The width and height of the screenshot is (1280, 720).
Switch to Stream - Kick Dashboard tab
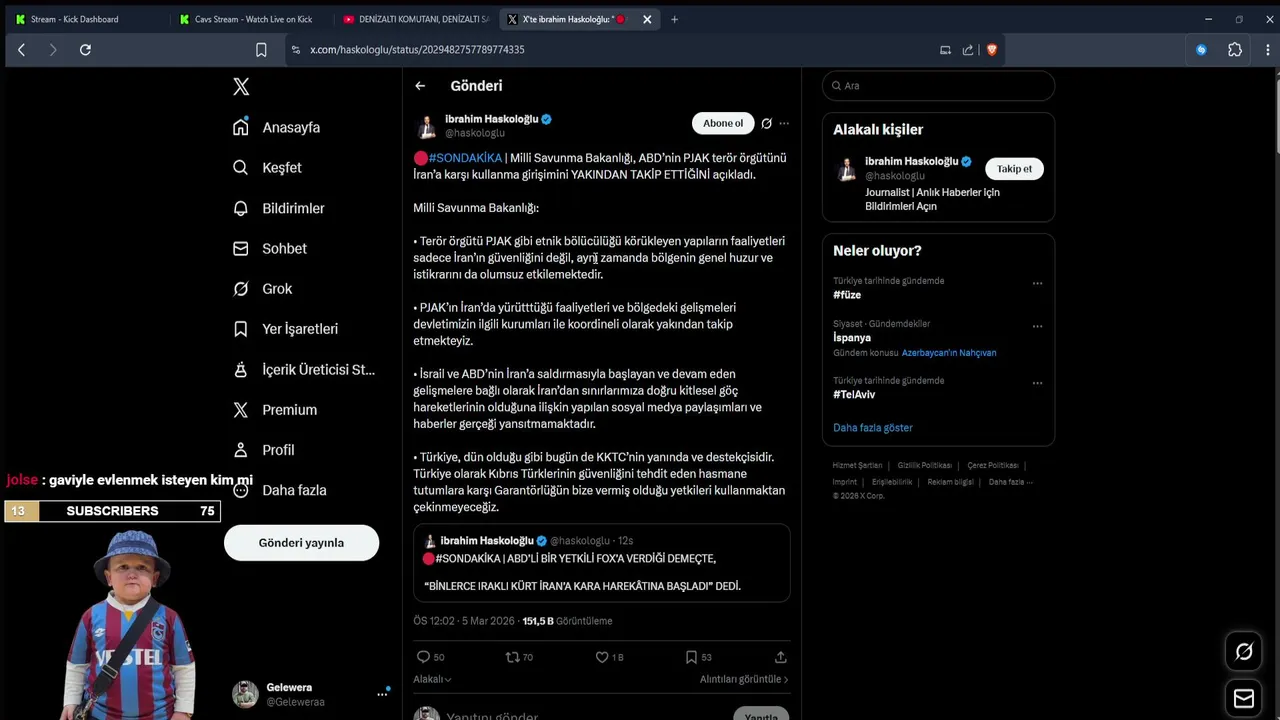click(84, 19)
